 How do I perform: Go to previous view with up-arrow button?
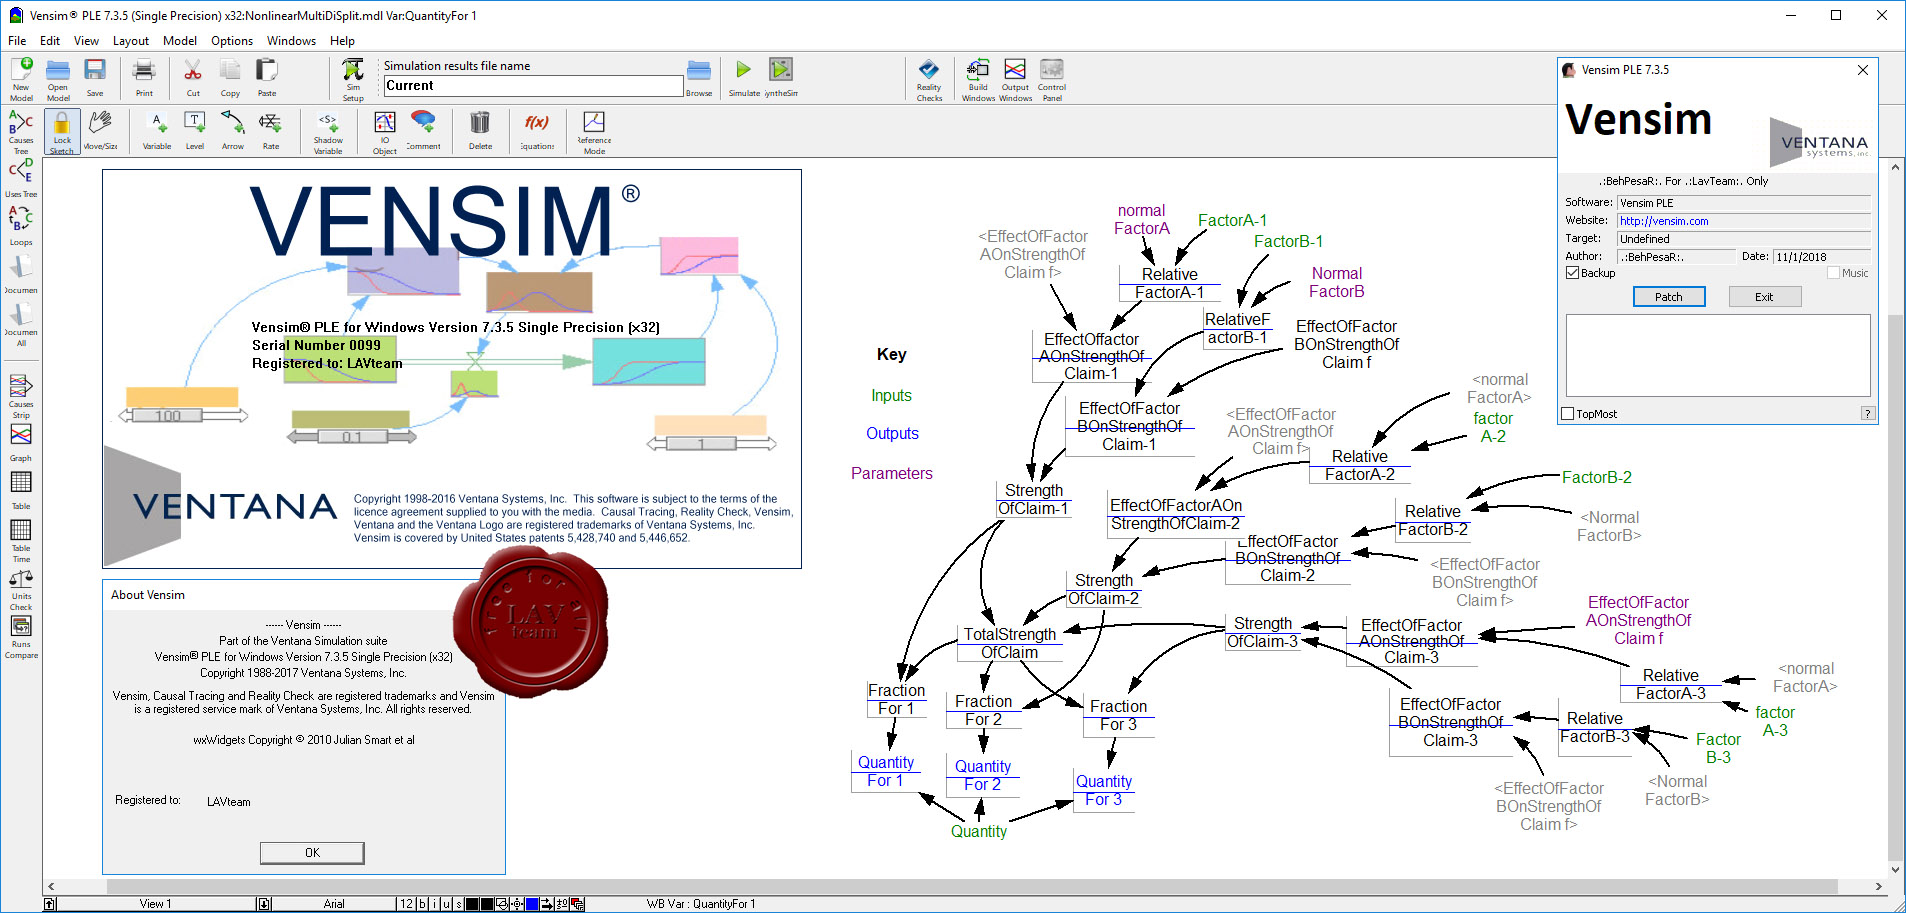(50, 904)
